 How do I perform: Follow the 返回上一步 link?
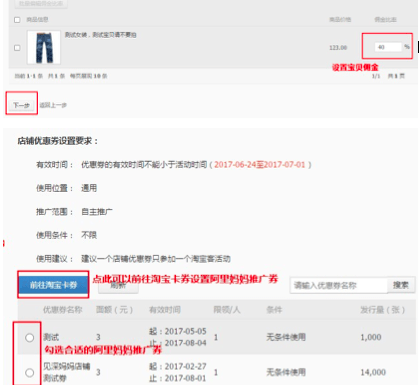(53, 105)
